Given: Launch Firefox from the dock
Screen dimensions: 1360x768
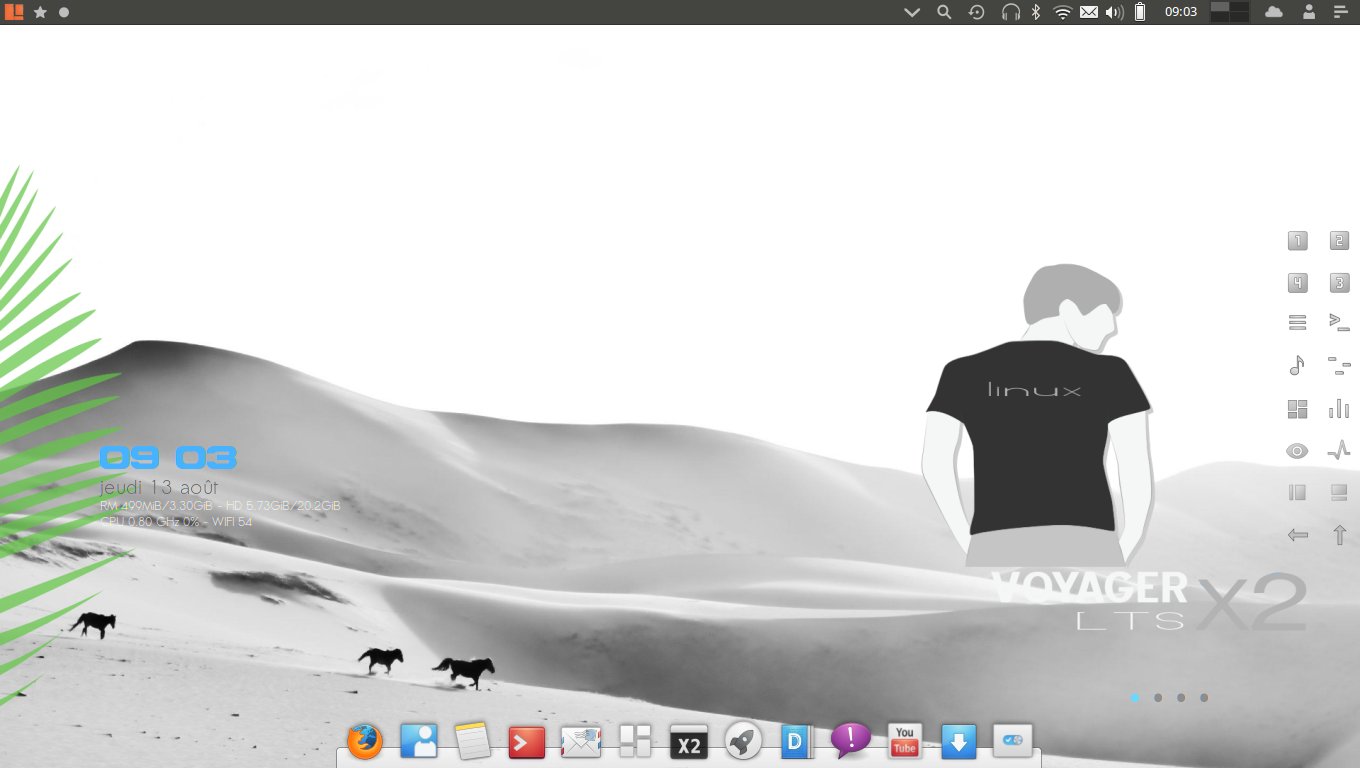Looking at the screenshot, I should coord(365,742).
